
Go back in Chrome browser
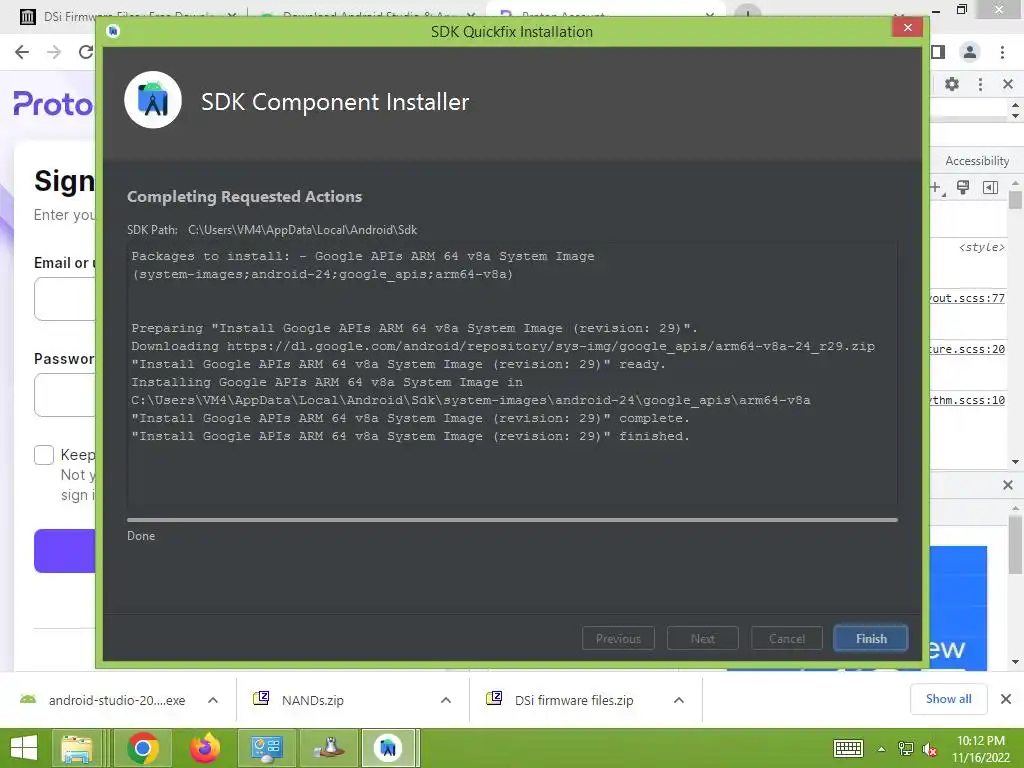22,52
